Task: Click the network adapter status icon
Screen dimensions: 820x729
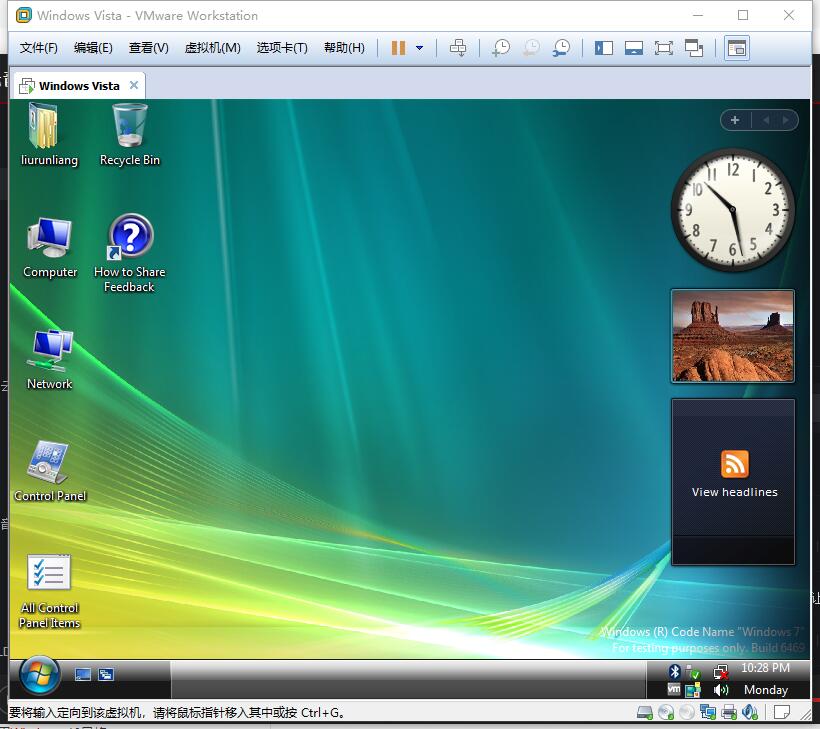Action: coord(708,712)
